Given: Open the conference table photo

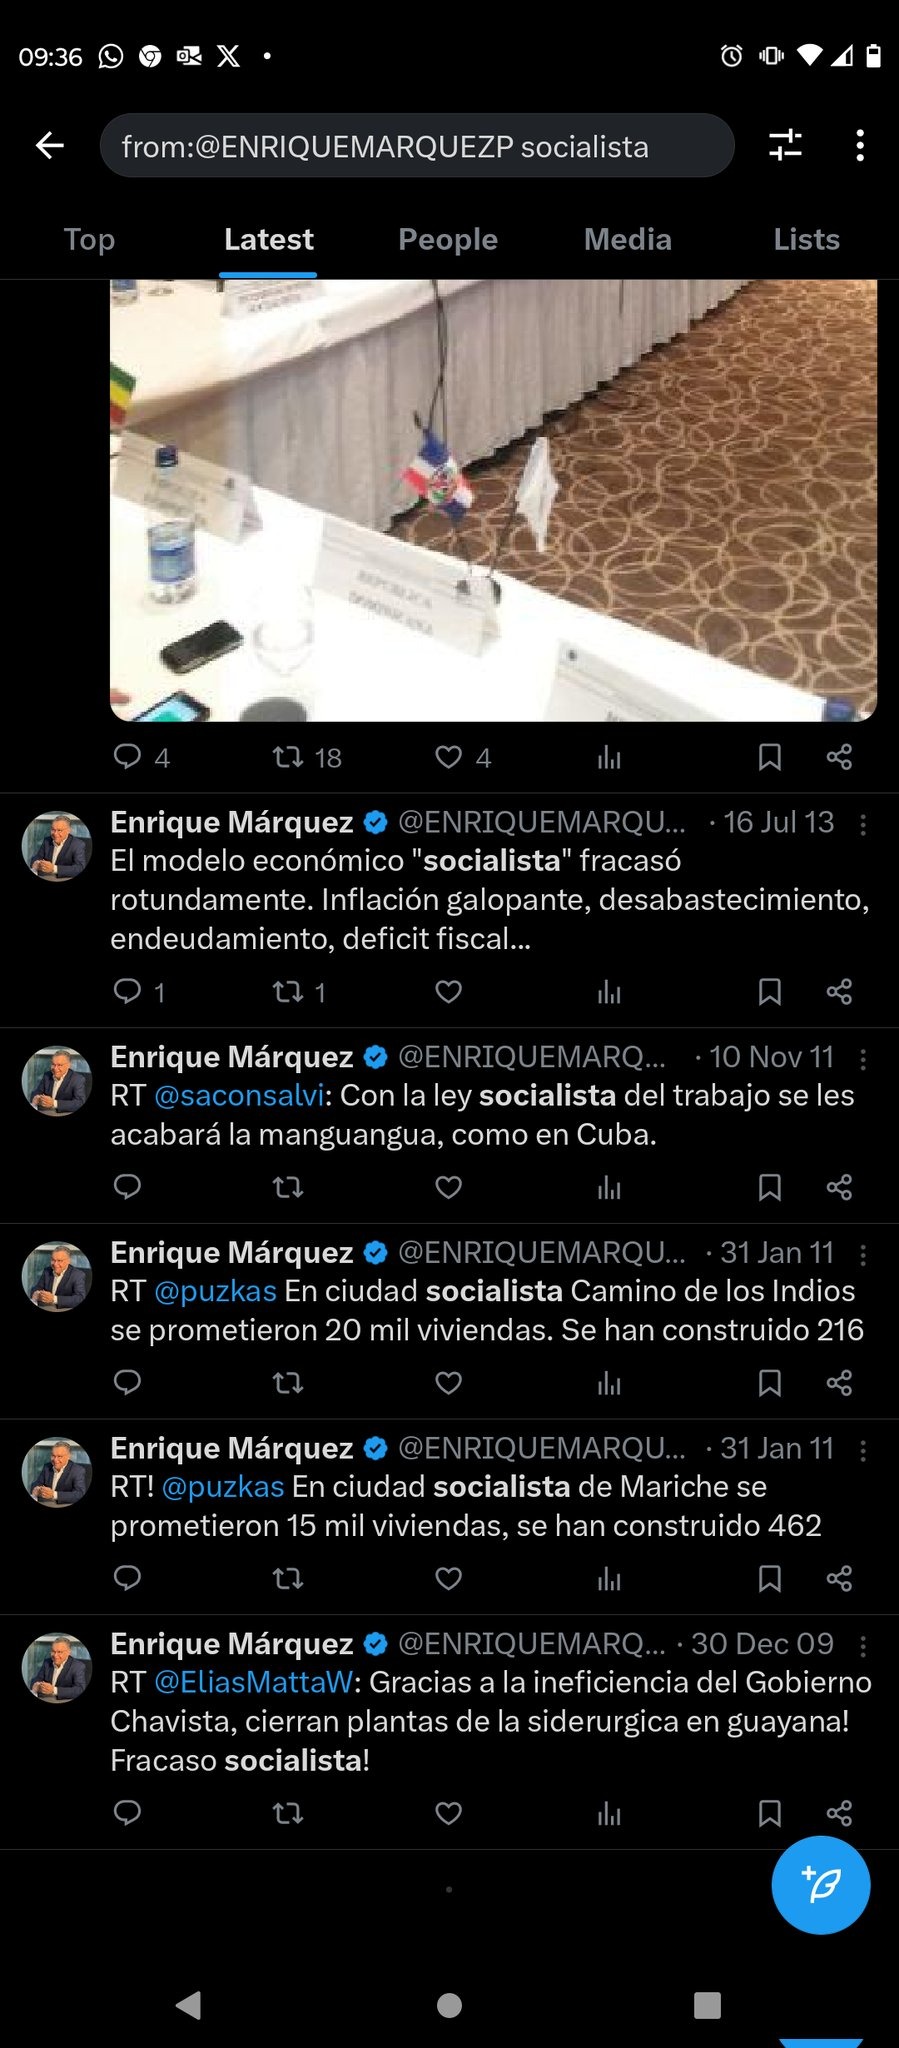Looking at the screenshot, I should 493,500.
